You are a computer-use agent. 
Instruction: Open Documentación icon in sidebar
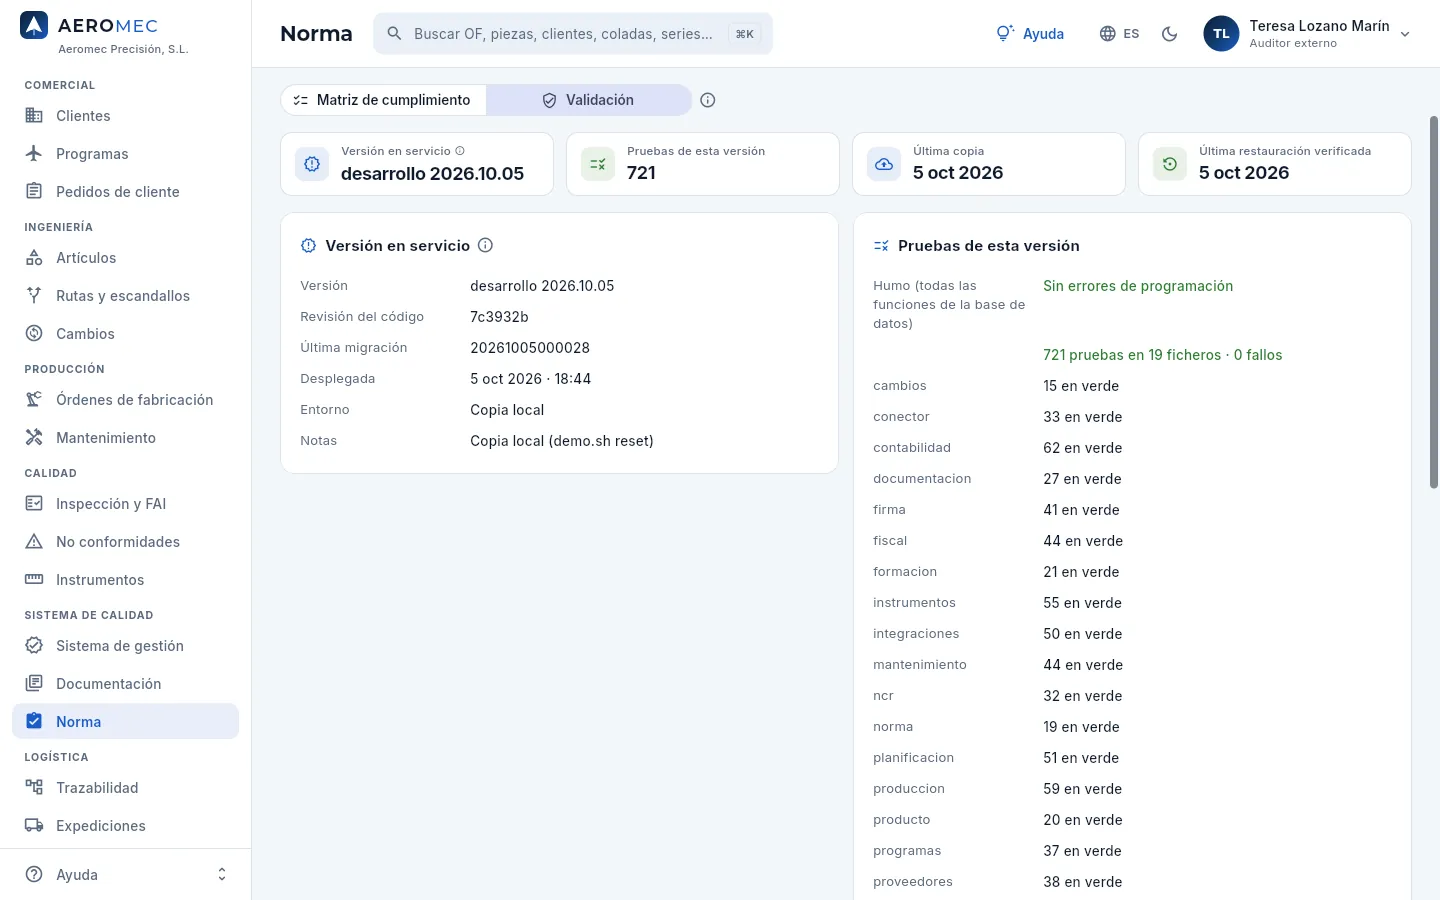[34, 684]
